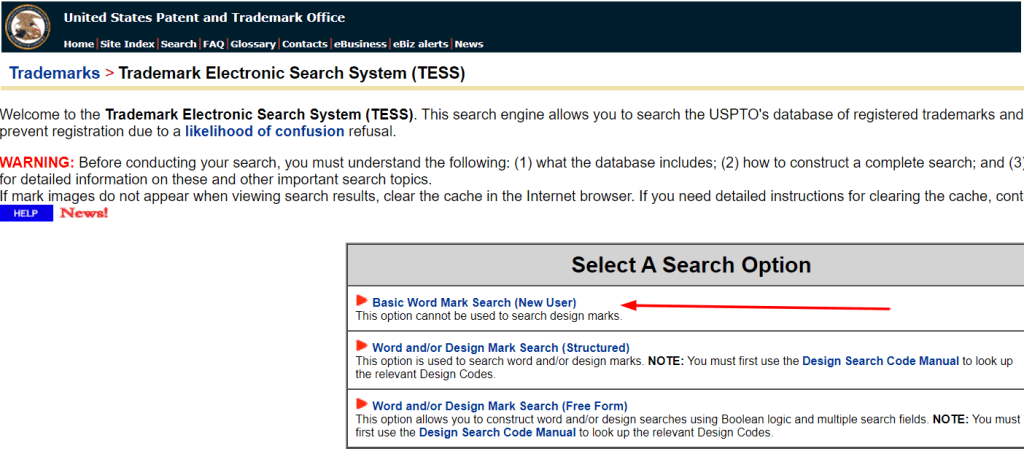Select Basic Word Mark Search (New User)

tap(474, 303)
